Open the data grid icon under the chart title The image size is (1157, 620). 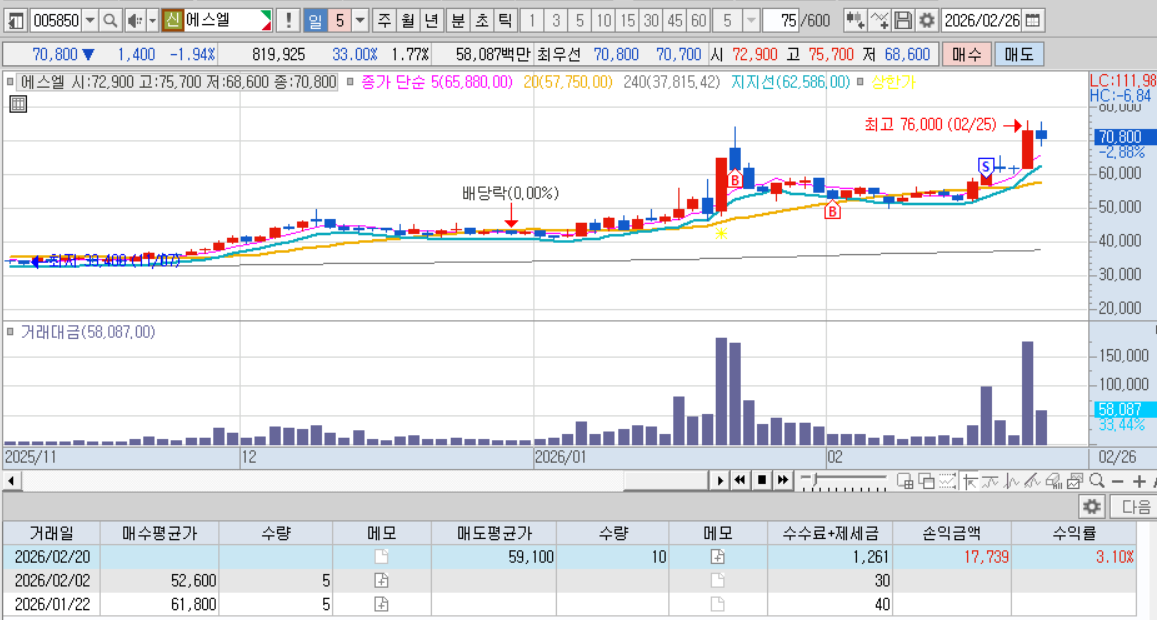coord(18,104)
